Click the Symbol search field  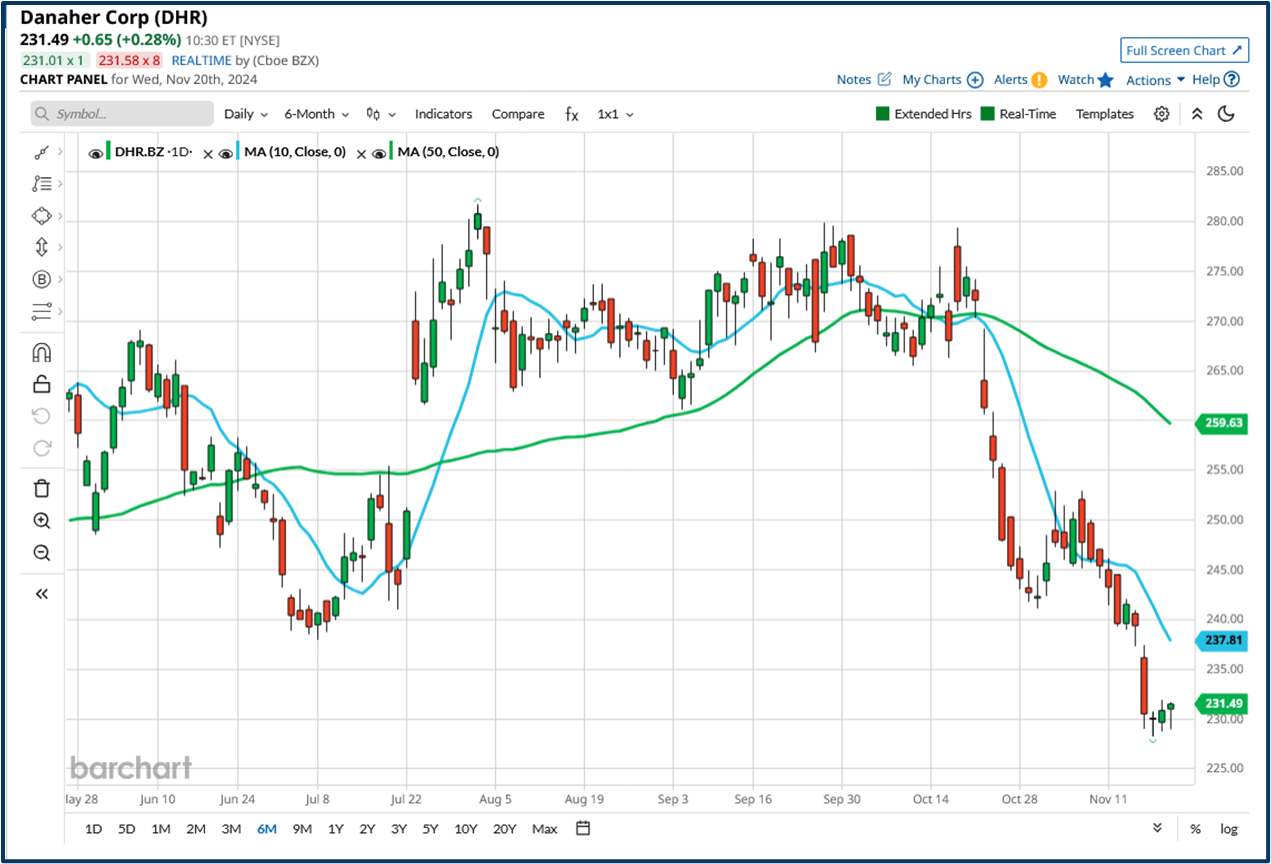120,114
